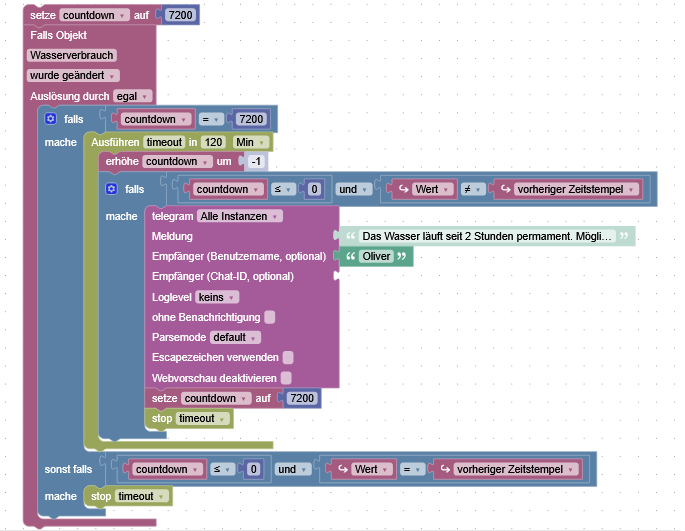Edit the 7200 value in top setze block
Screen dimensions: 685x531
[x=180, y=15]
